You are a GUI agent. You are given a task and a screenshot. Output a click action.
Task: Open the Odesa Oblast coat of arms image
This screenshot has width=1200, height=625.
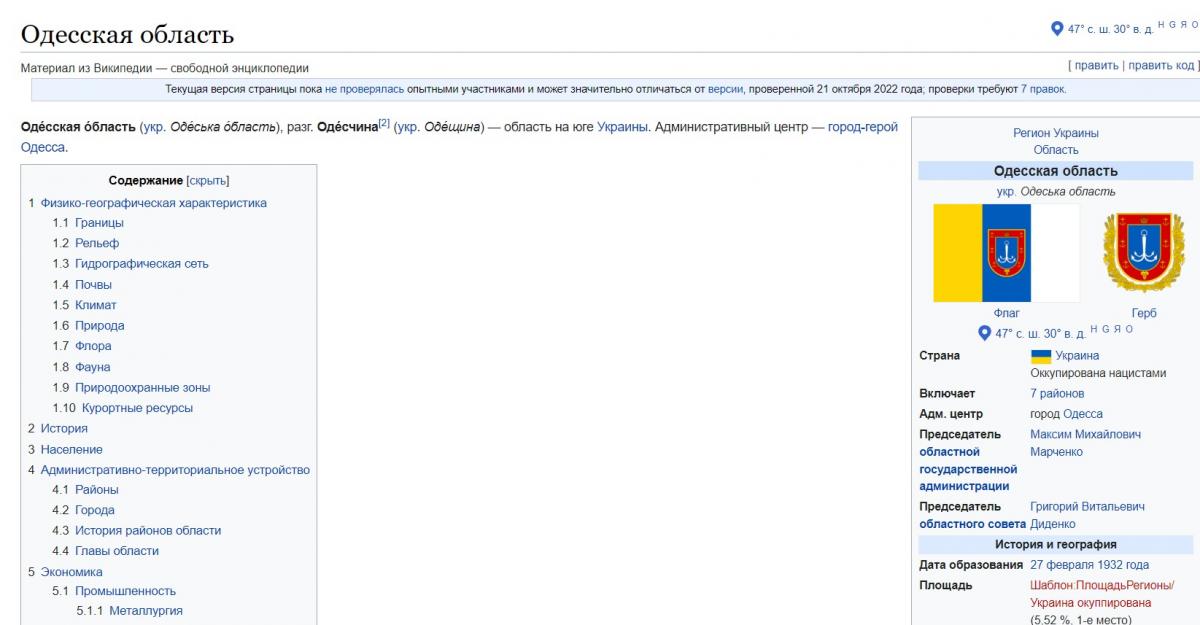click(1143, 253)
